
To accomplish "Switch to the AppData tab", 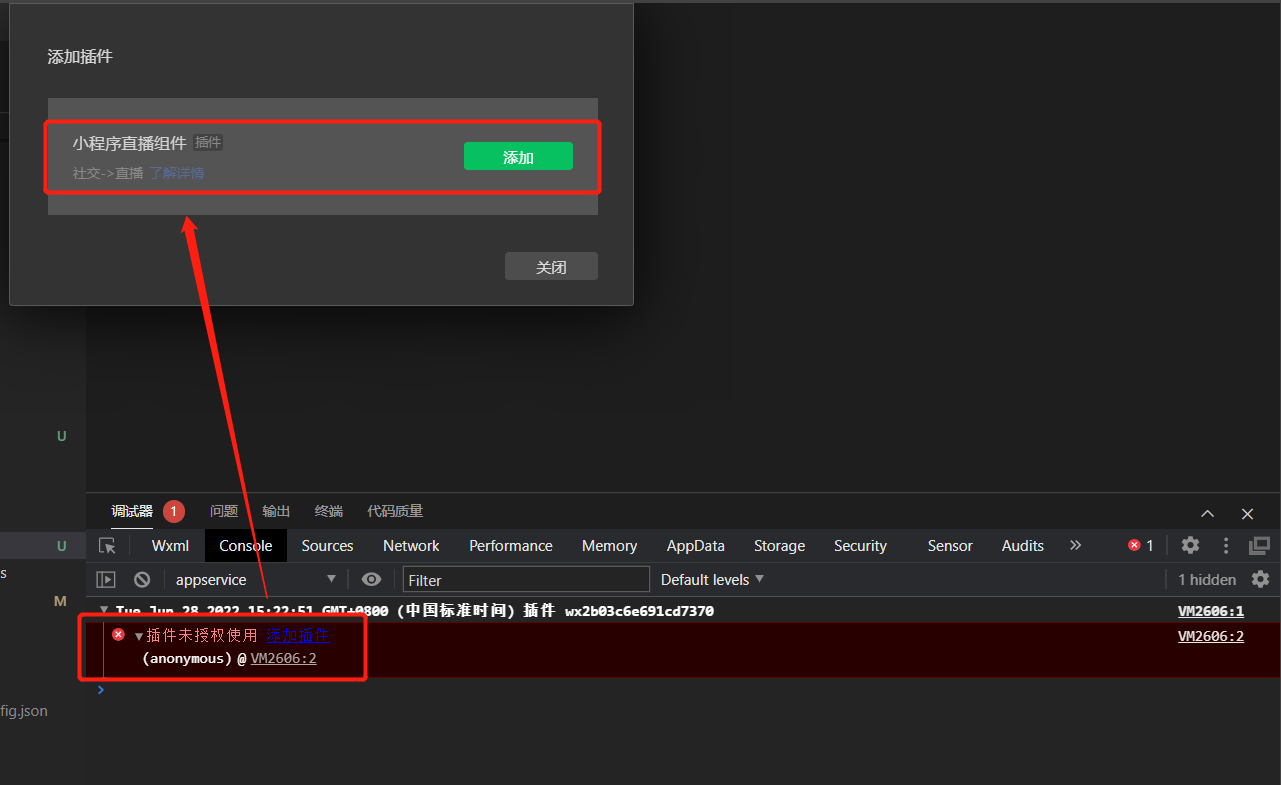I will (696, 546).
